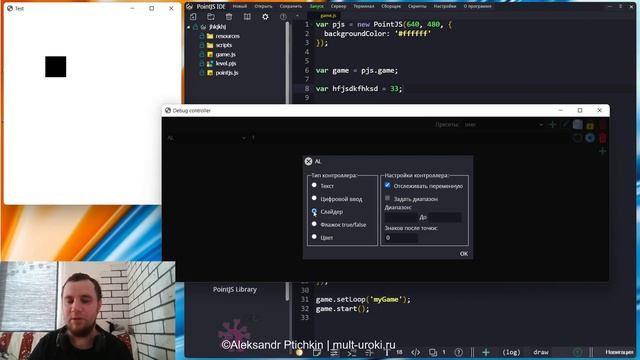640x360 pixels.
Task: Click the open folder toolbar icon
Action: (211, 17)
